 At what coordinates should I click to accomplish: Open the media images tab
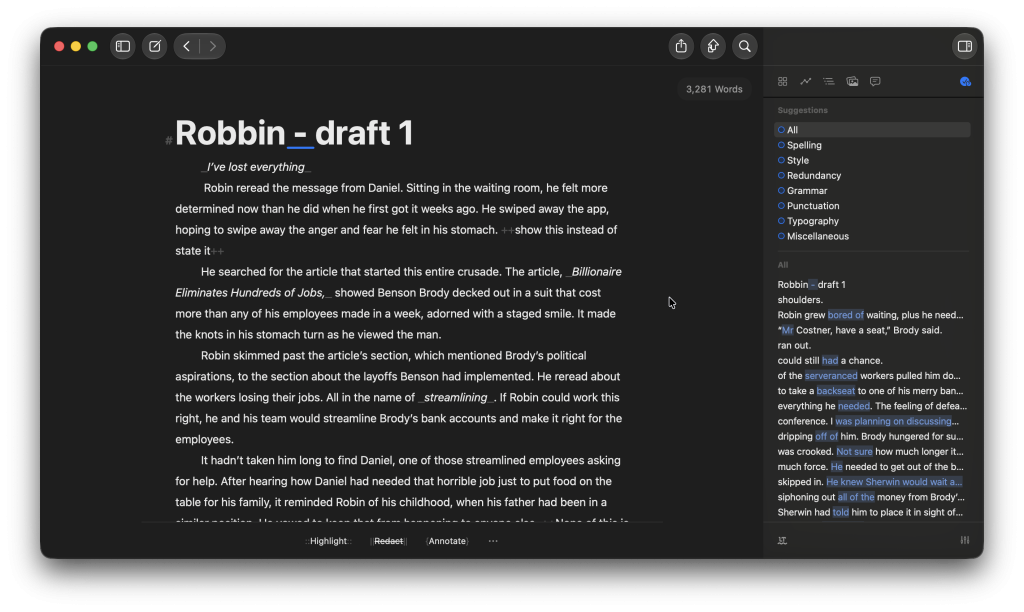click(852, 82)
